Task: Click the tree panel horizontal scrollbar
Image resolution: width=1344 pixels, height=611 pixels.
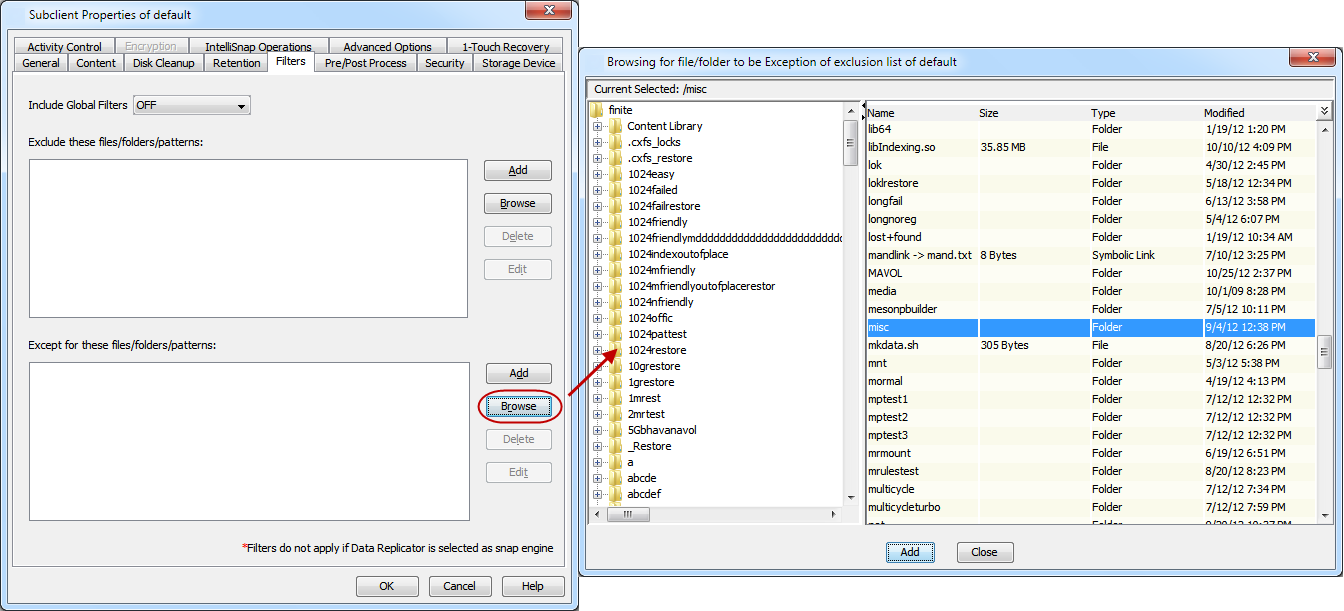Action: (x=630, y=514)
